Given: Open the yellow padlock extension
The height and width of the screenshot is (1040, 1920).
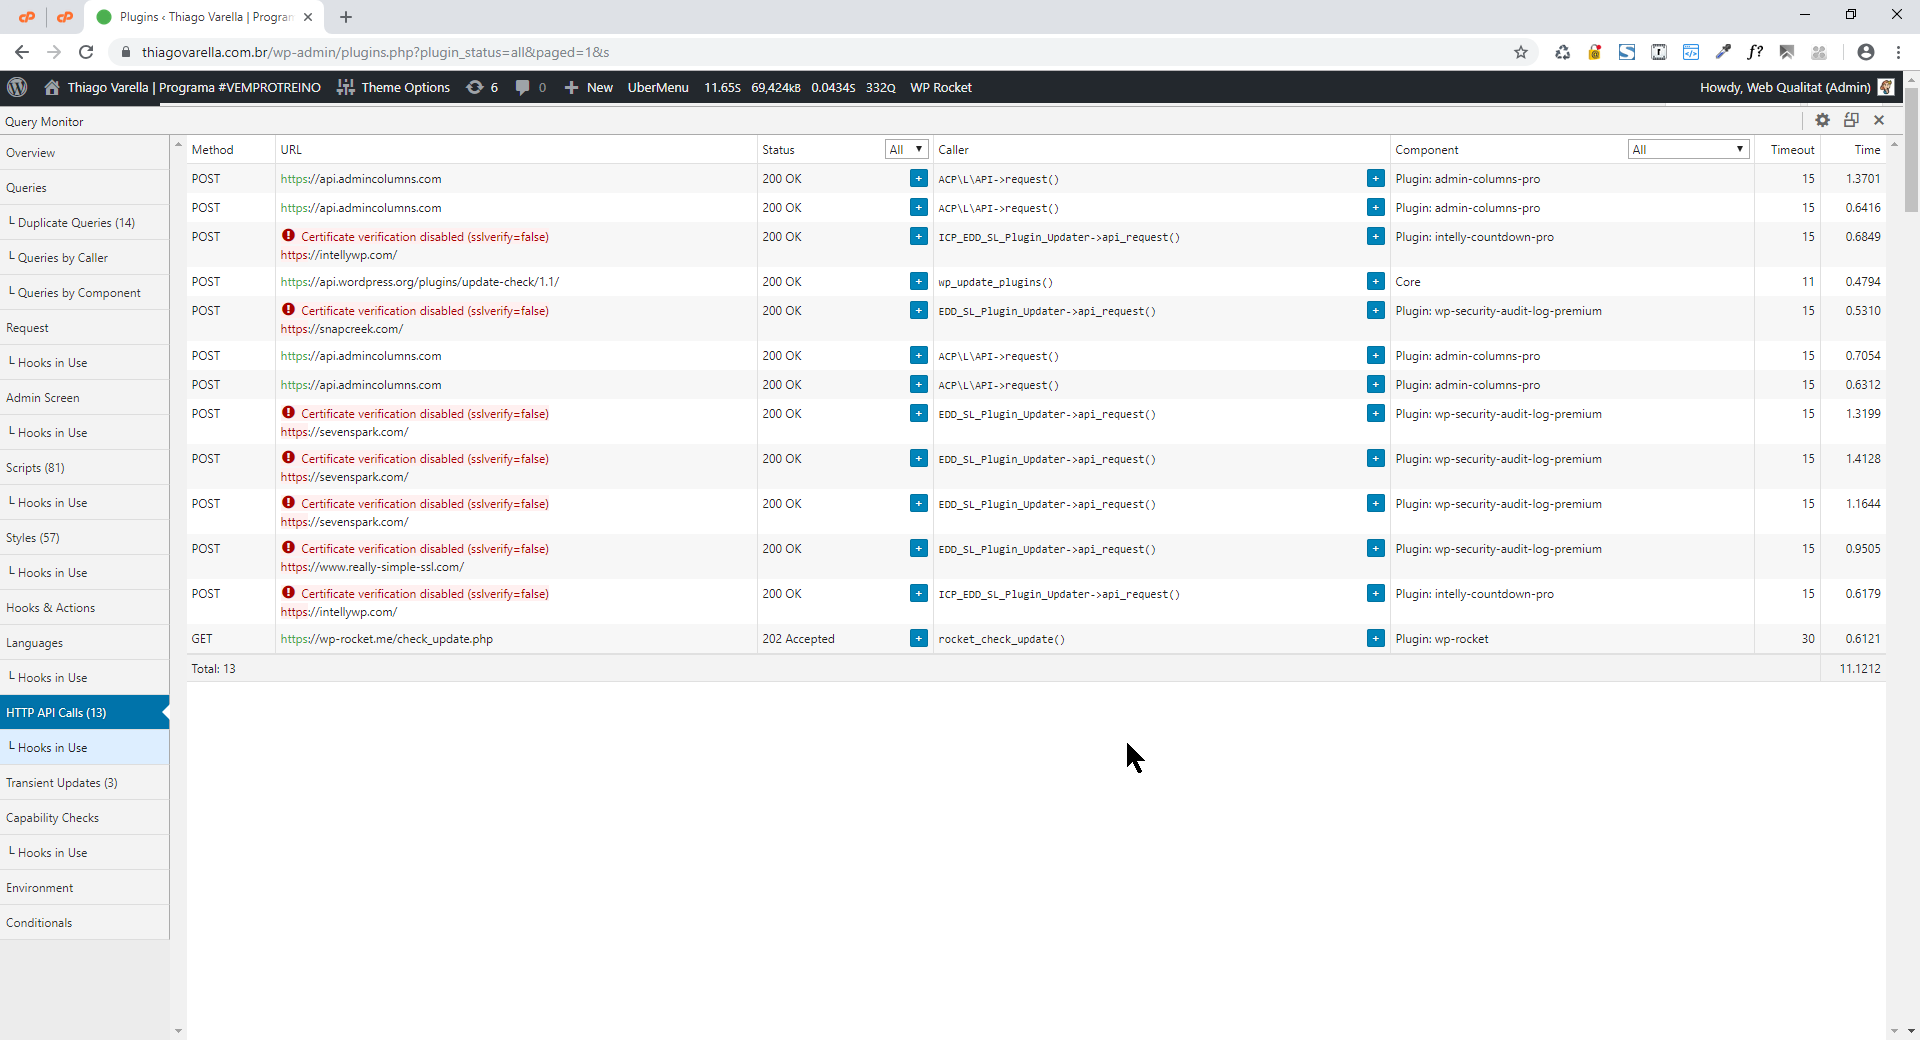Looking at the screenshot, I should tap(1595, 52).
